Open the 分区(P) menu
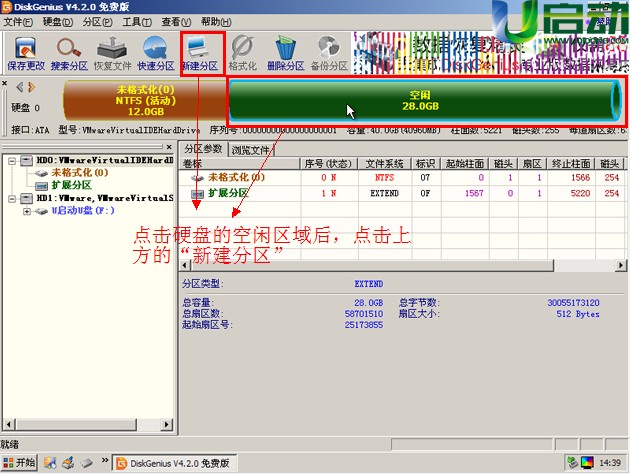This screenshot has height=474, width=630. pyautogui.click(x=98, y=22)
